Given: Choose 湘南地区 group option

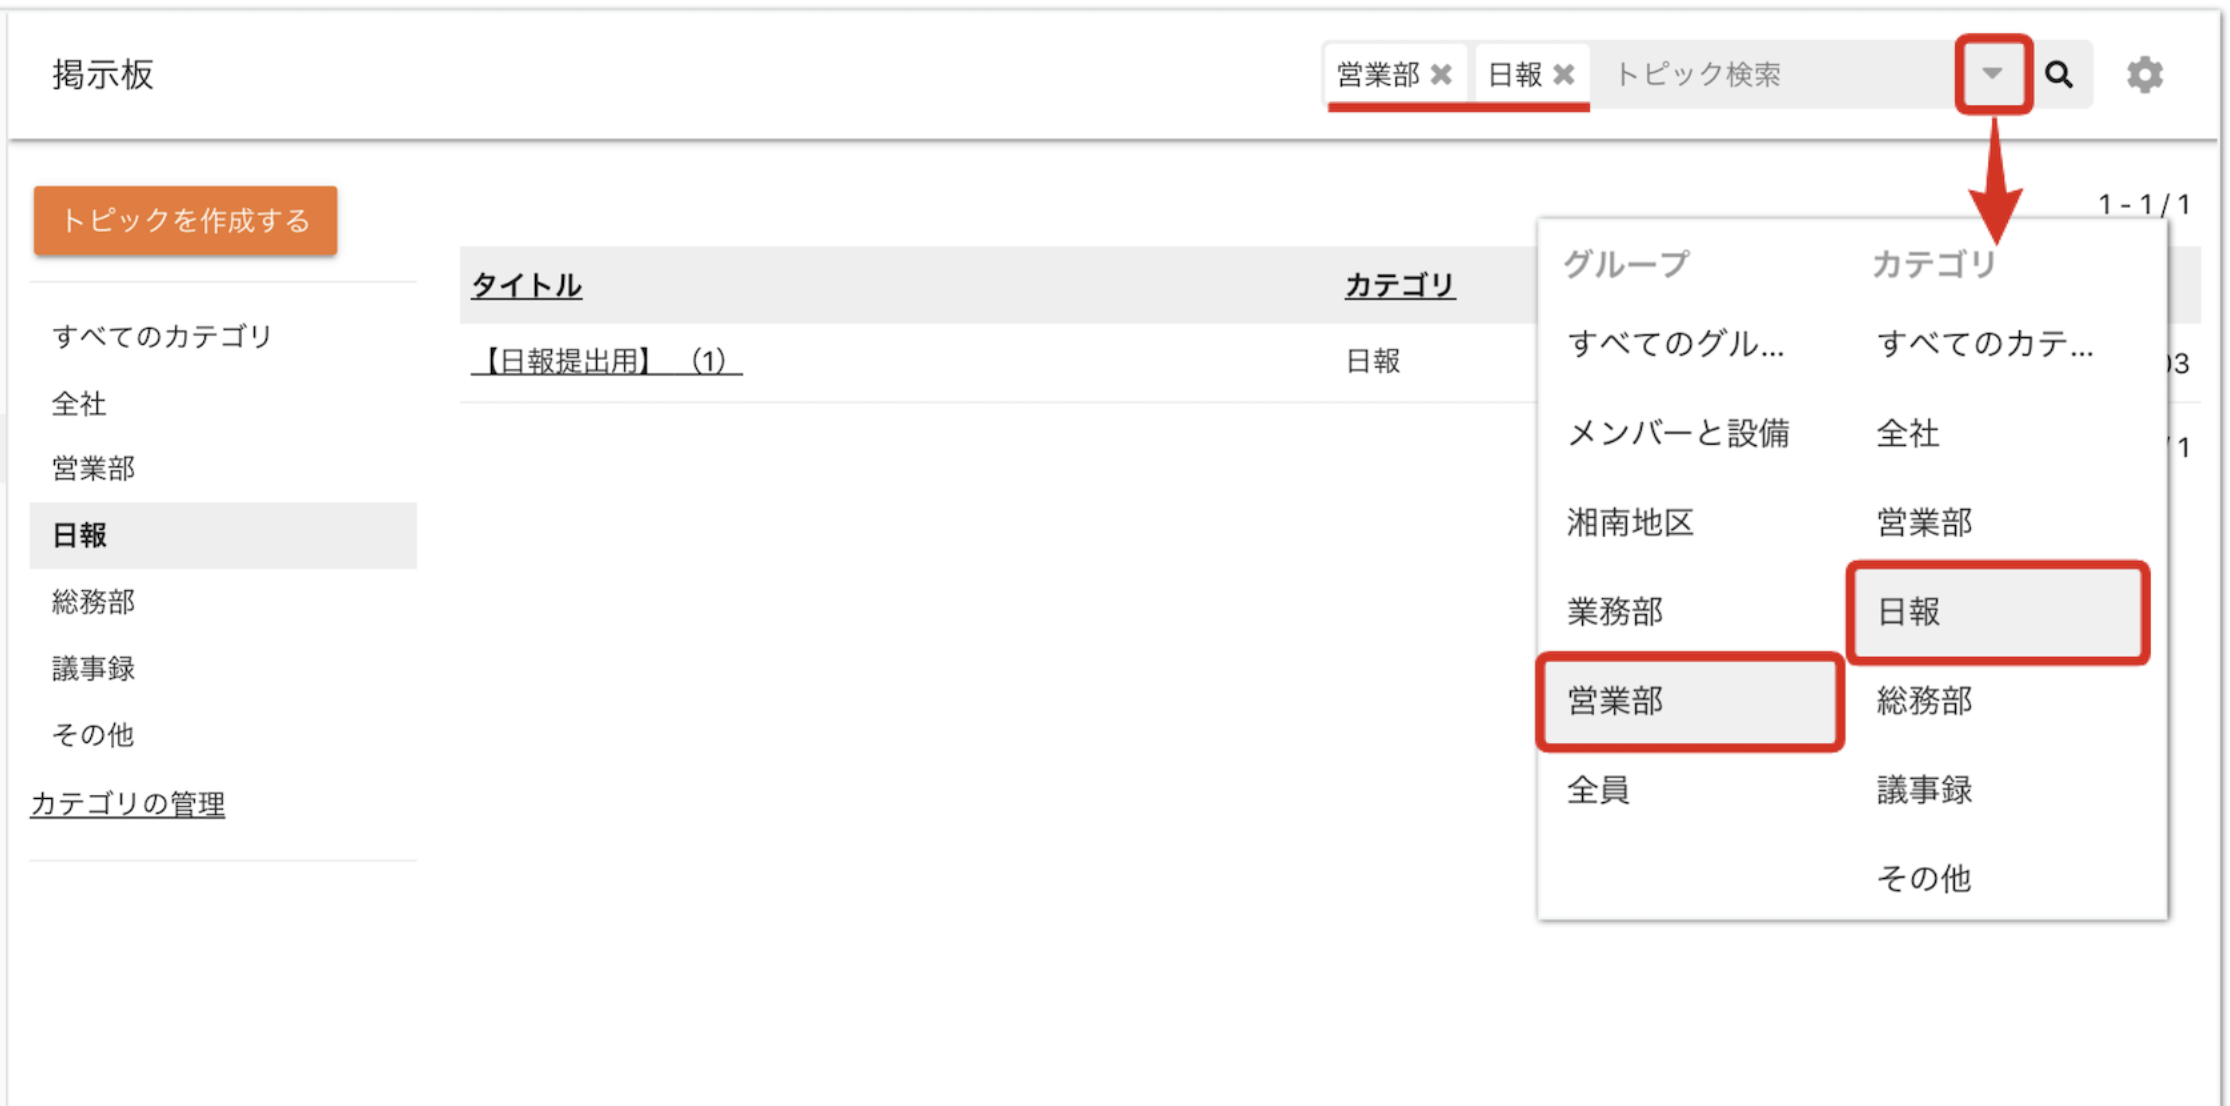Looking at the screenshot, I should (1630, 522).
